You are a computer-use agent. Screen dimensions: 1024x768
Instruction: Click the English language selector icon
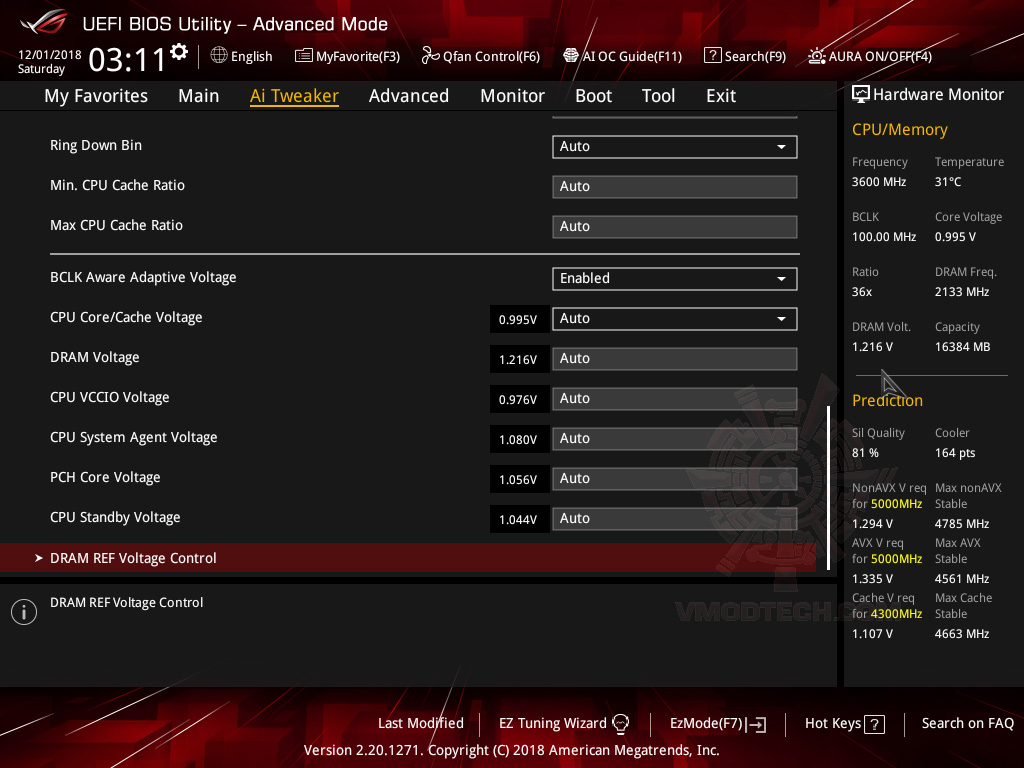point(220,56)
